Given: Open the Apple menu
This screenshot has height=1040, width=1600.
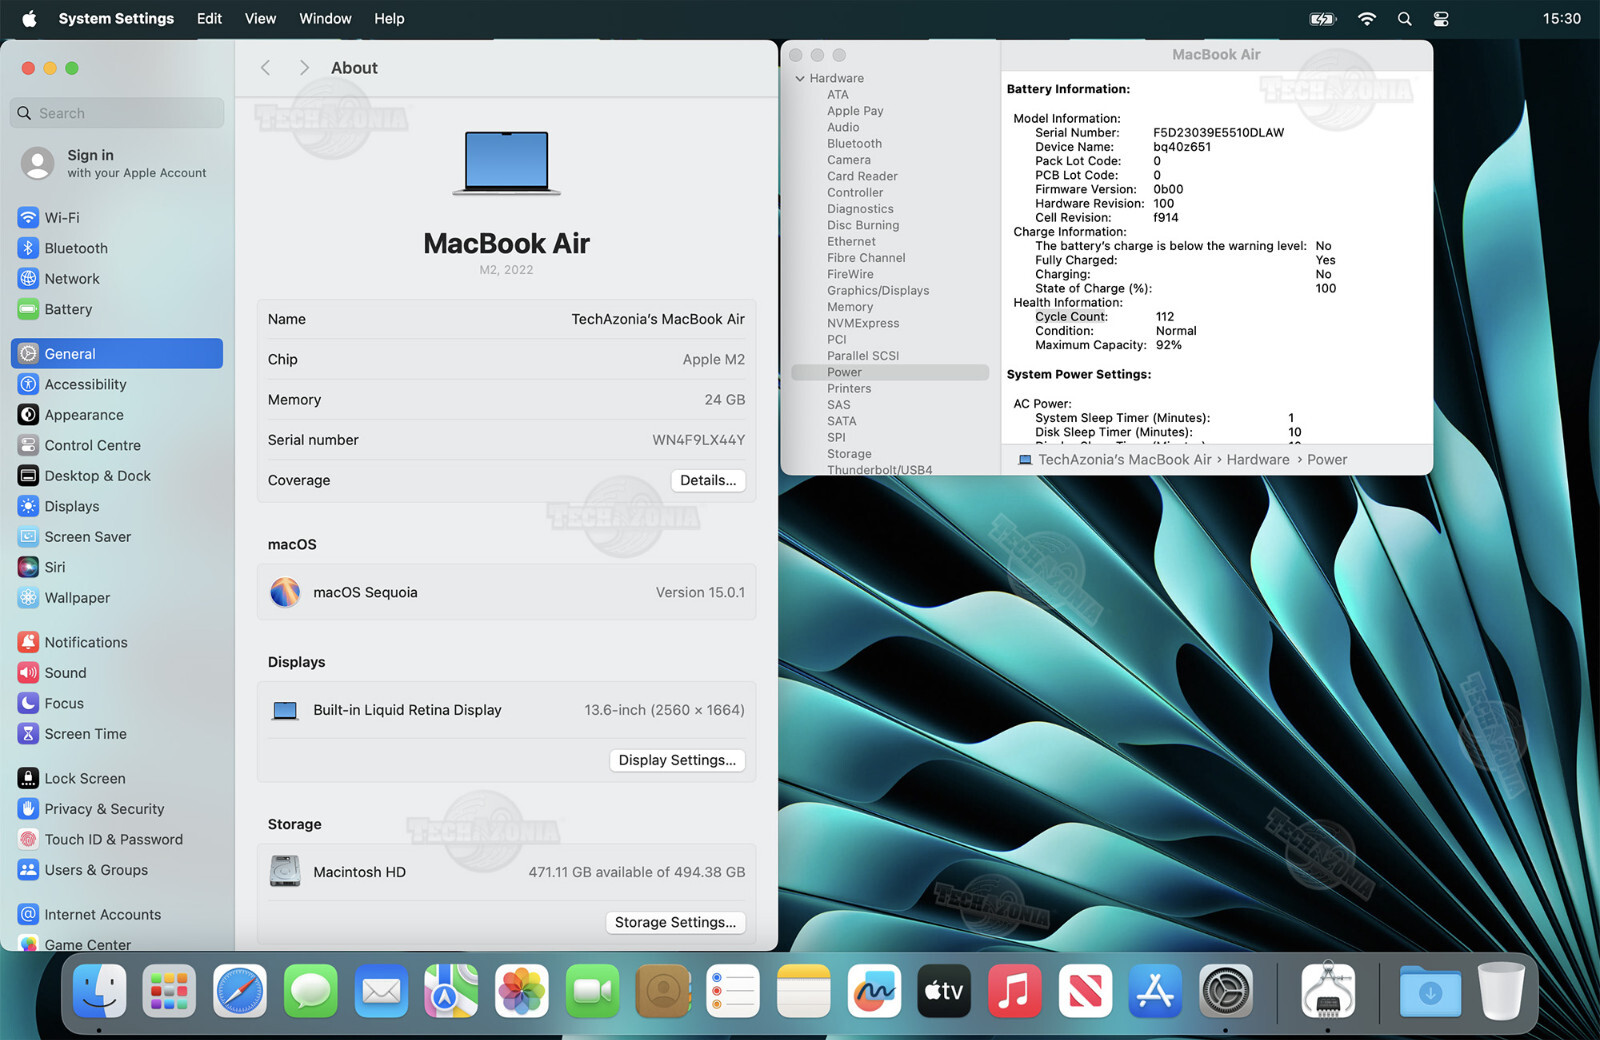Looking at the screenshot, I should coord(29,18).
